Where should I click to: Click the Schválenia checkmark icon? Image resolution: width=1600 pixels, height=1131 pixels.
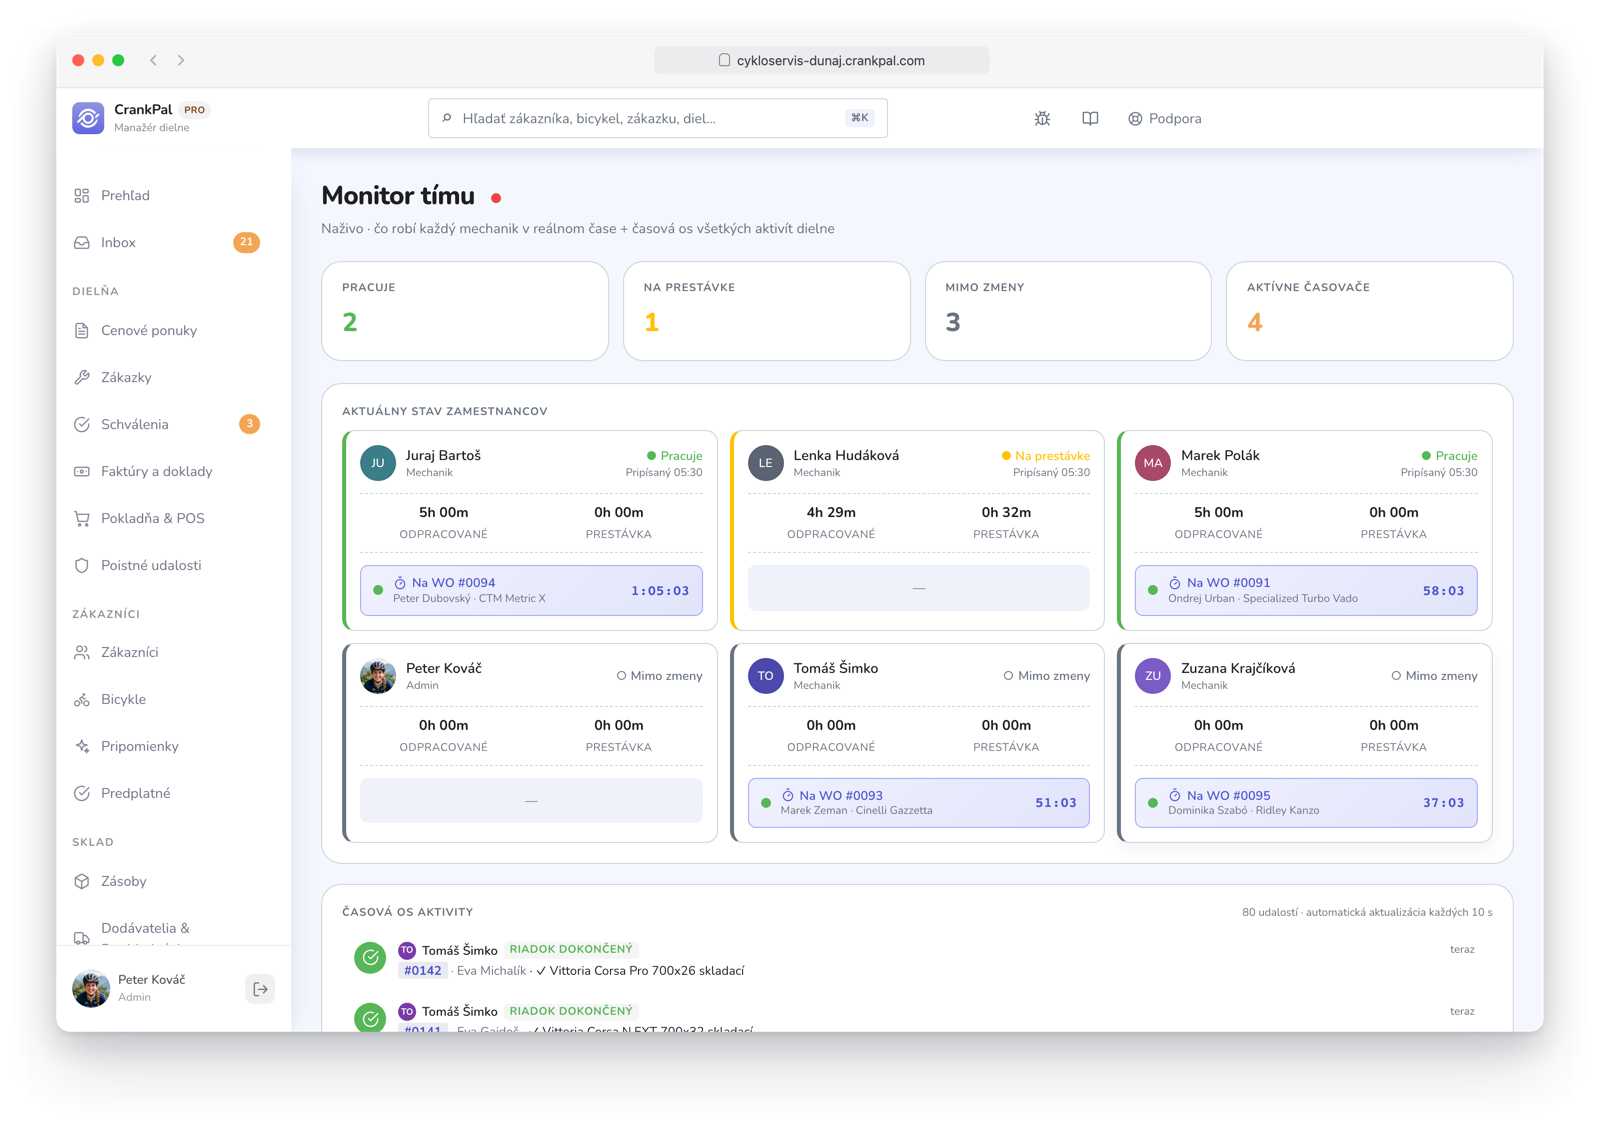82,424
